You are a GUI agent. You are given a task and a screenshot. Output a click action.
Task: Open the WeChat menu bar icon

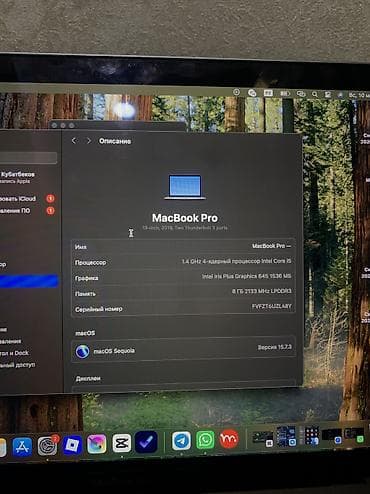[x=252, y=93]
